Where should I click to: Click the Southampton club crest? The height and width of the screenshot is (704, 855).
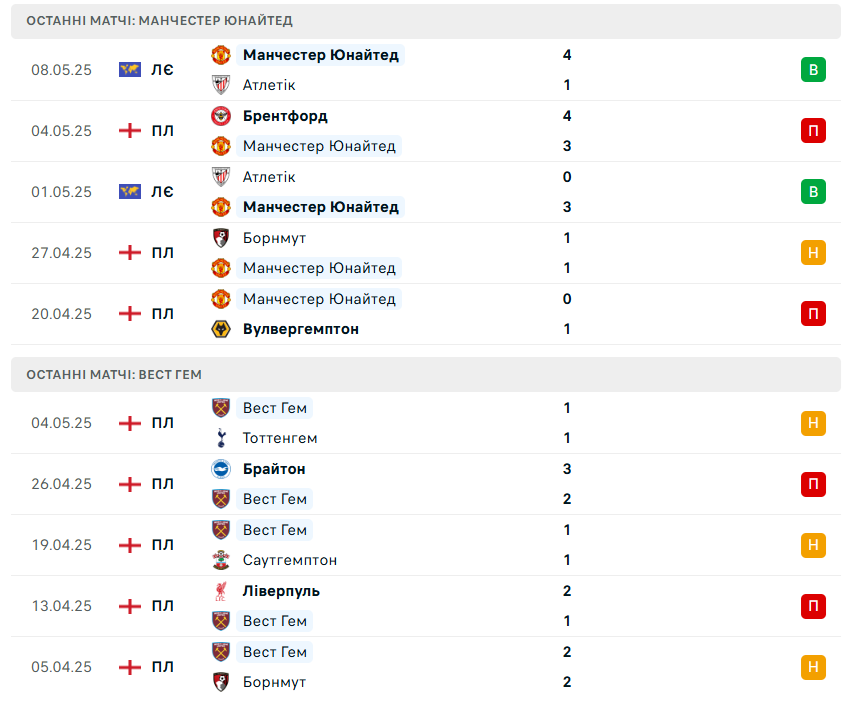click(221, 560)
